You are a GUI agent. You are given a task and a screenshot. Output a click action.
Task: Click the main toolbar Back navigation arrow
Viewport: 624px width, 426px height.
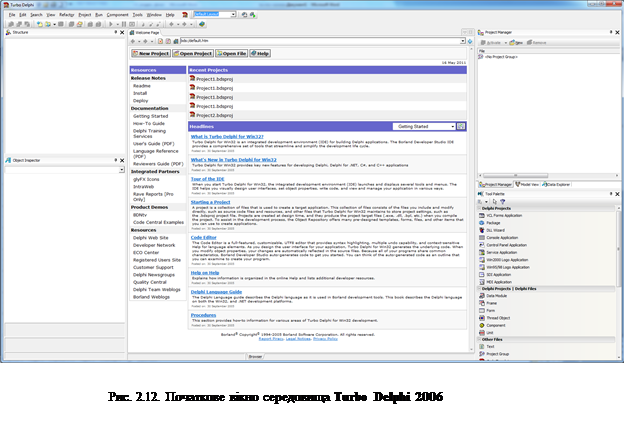pos(172,24)
